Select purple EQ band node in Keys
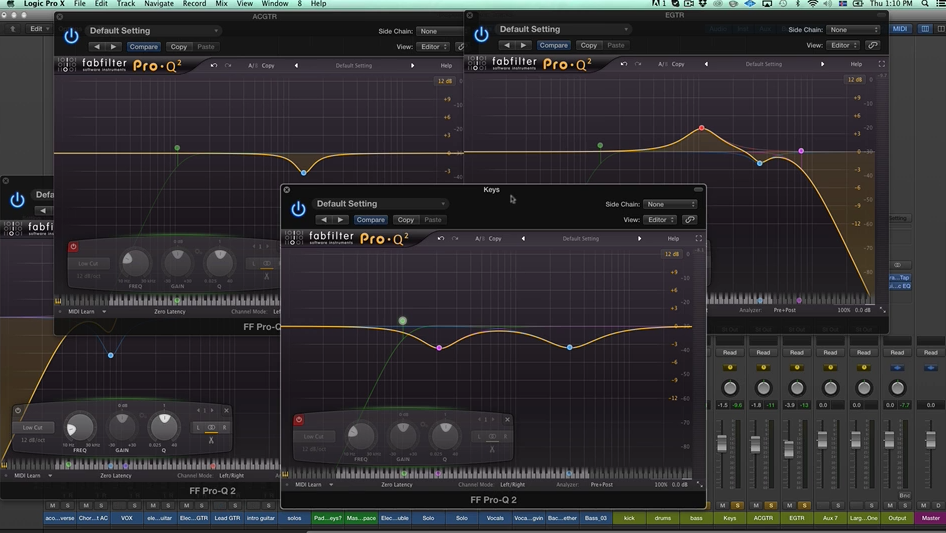 (439, 348)
